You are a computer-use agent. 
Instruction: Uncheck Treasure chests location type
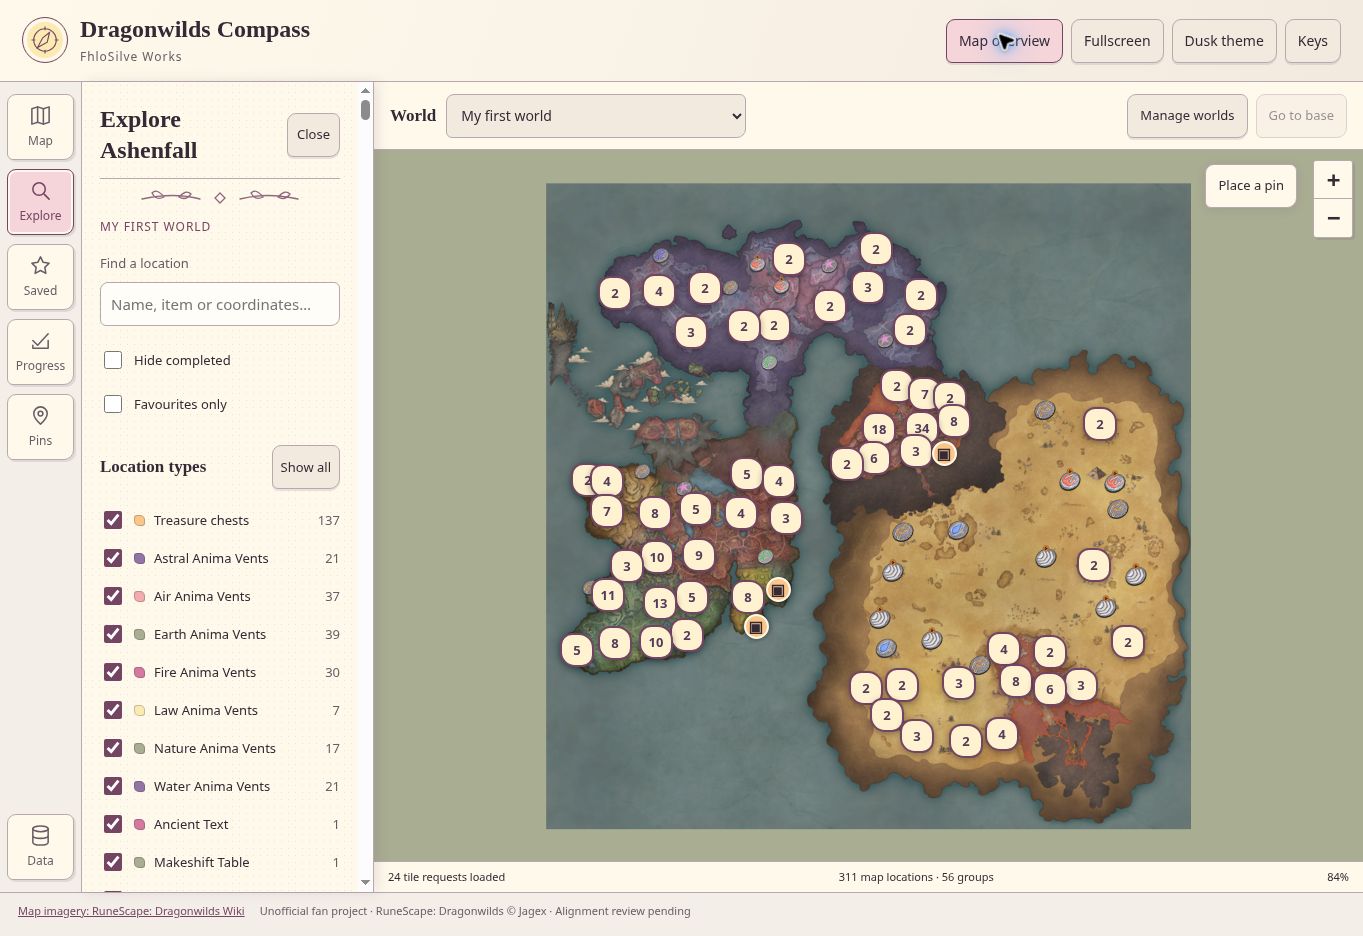(x=113, y=520)
